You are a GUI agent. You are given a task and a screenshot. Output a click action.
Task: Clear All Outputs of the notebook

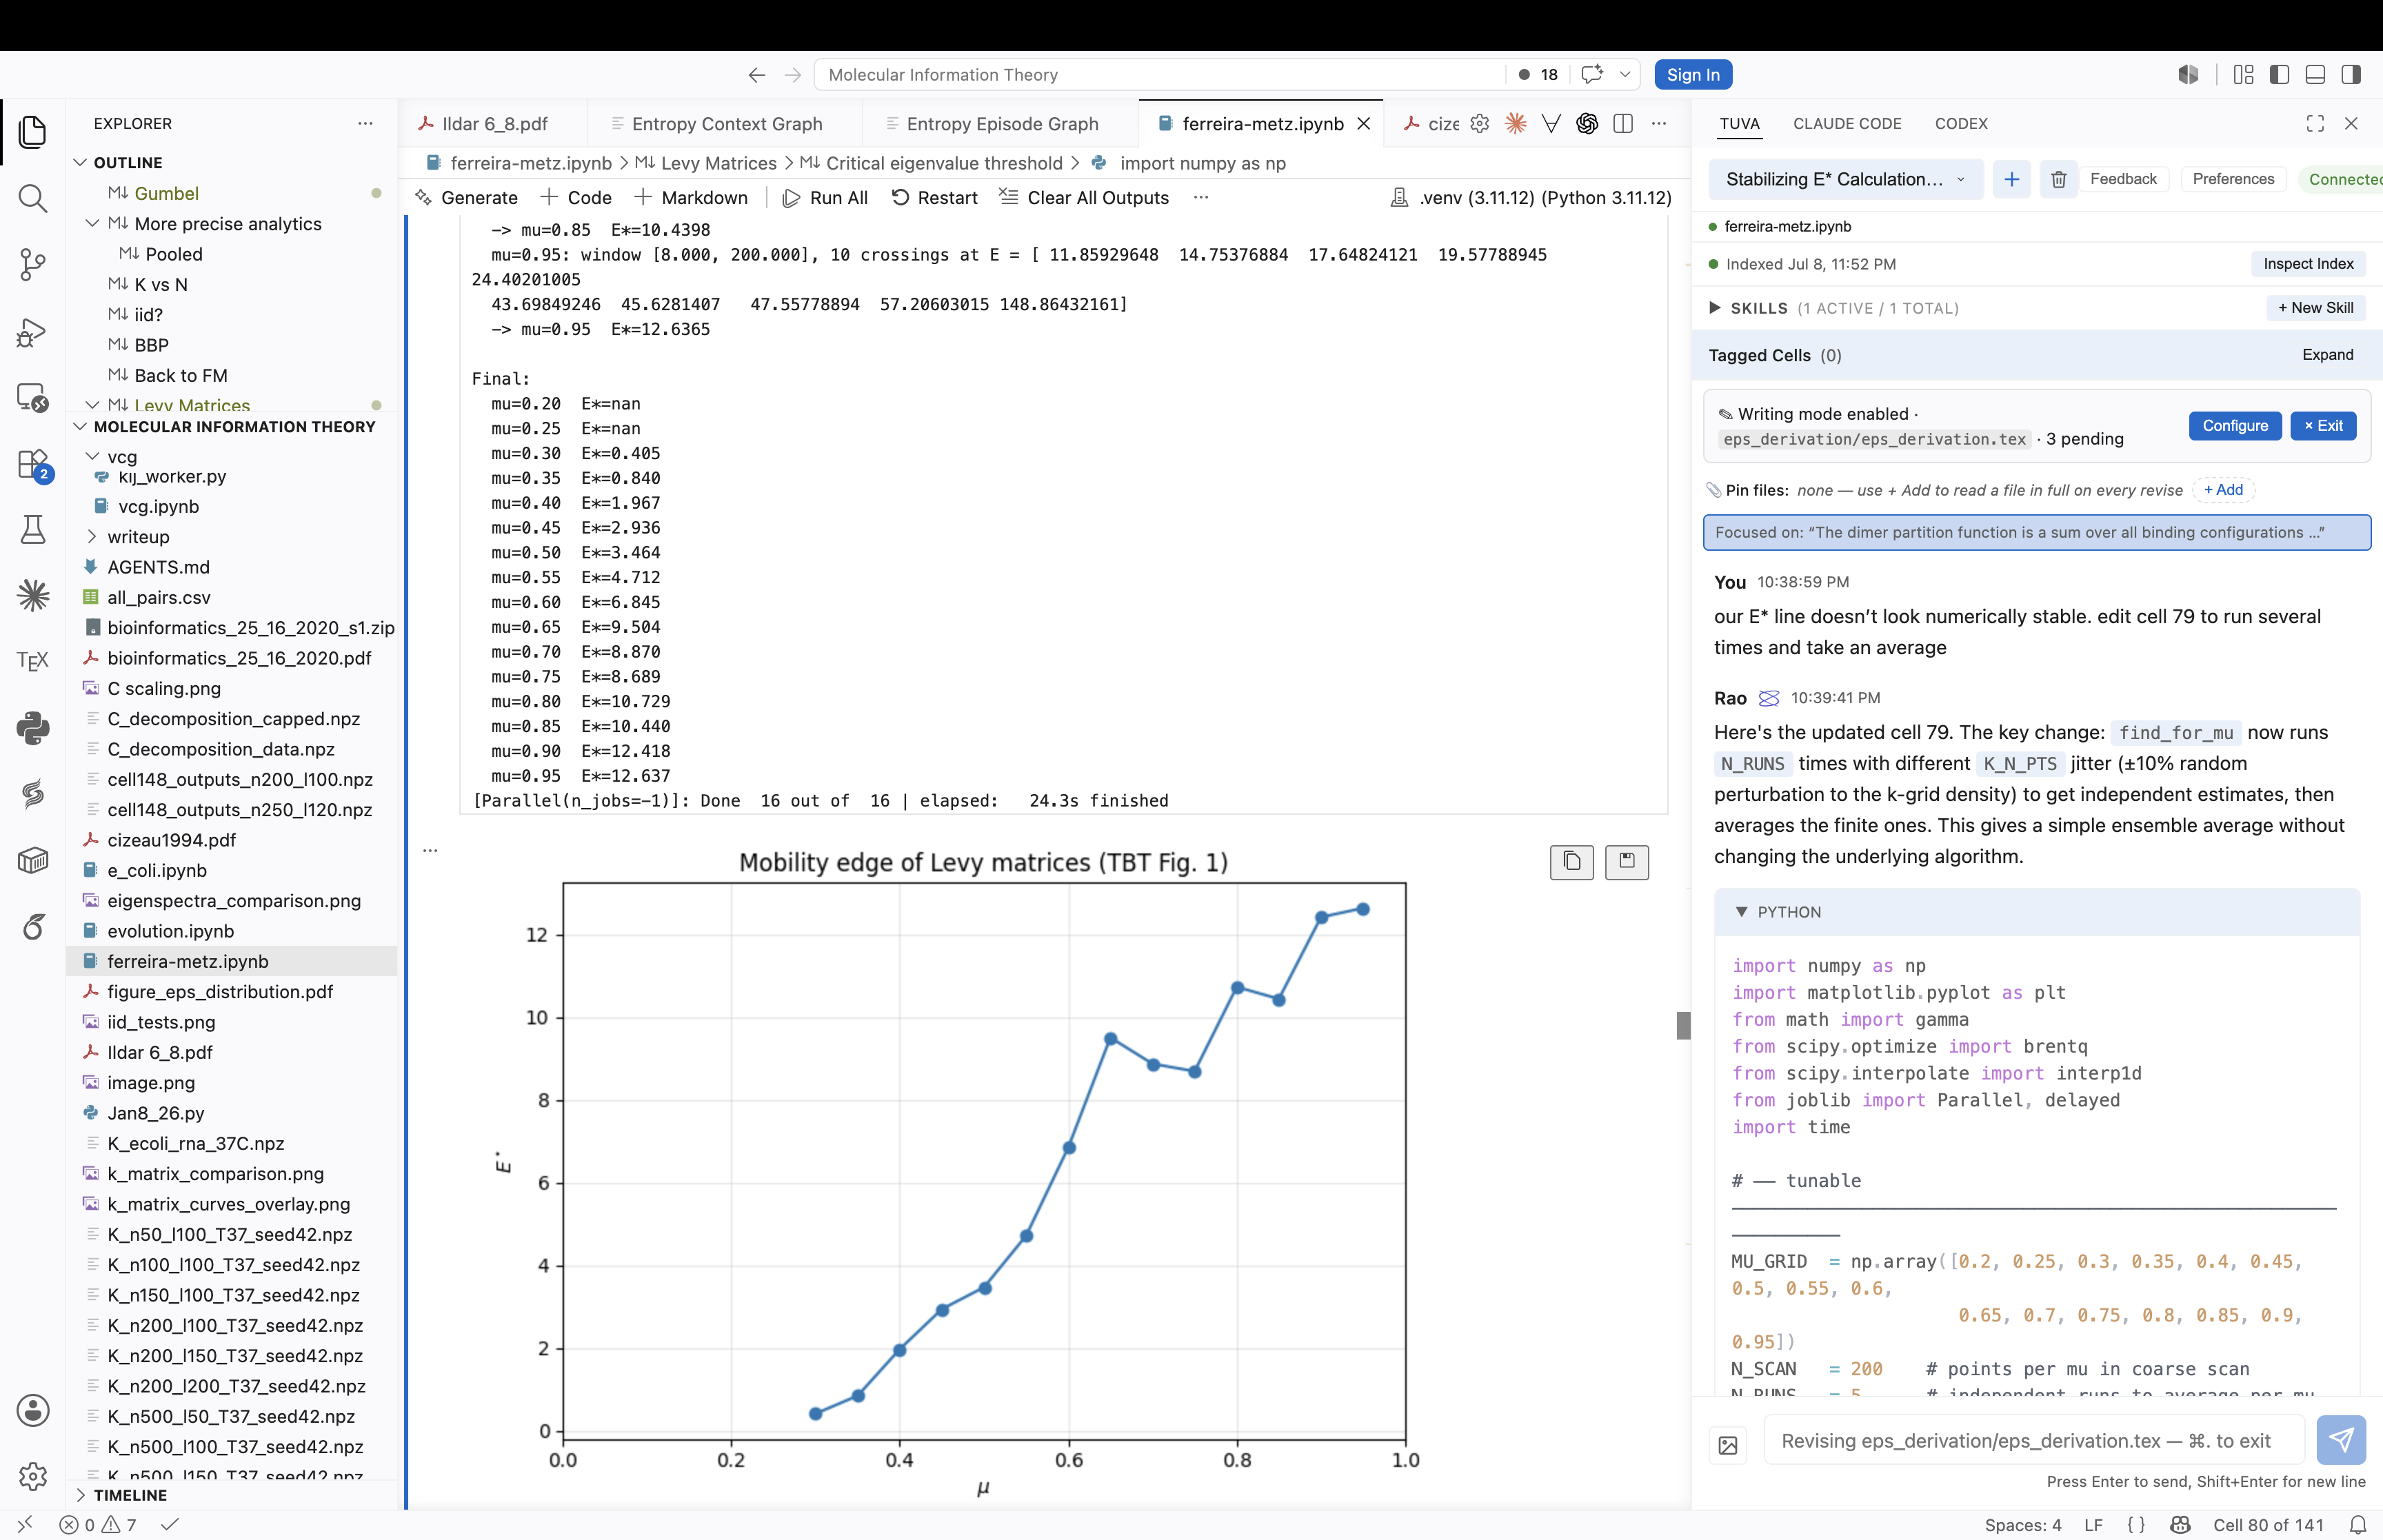click(x=1083, y=197)
